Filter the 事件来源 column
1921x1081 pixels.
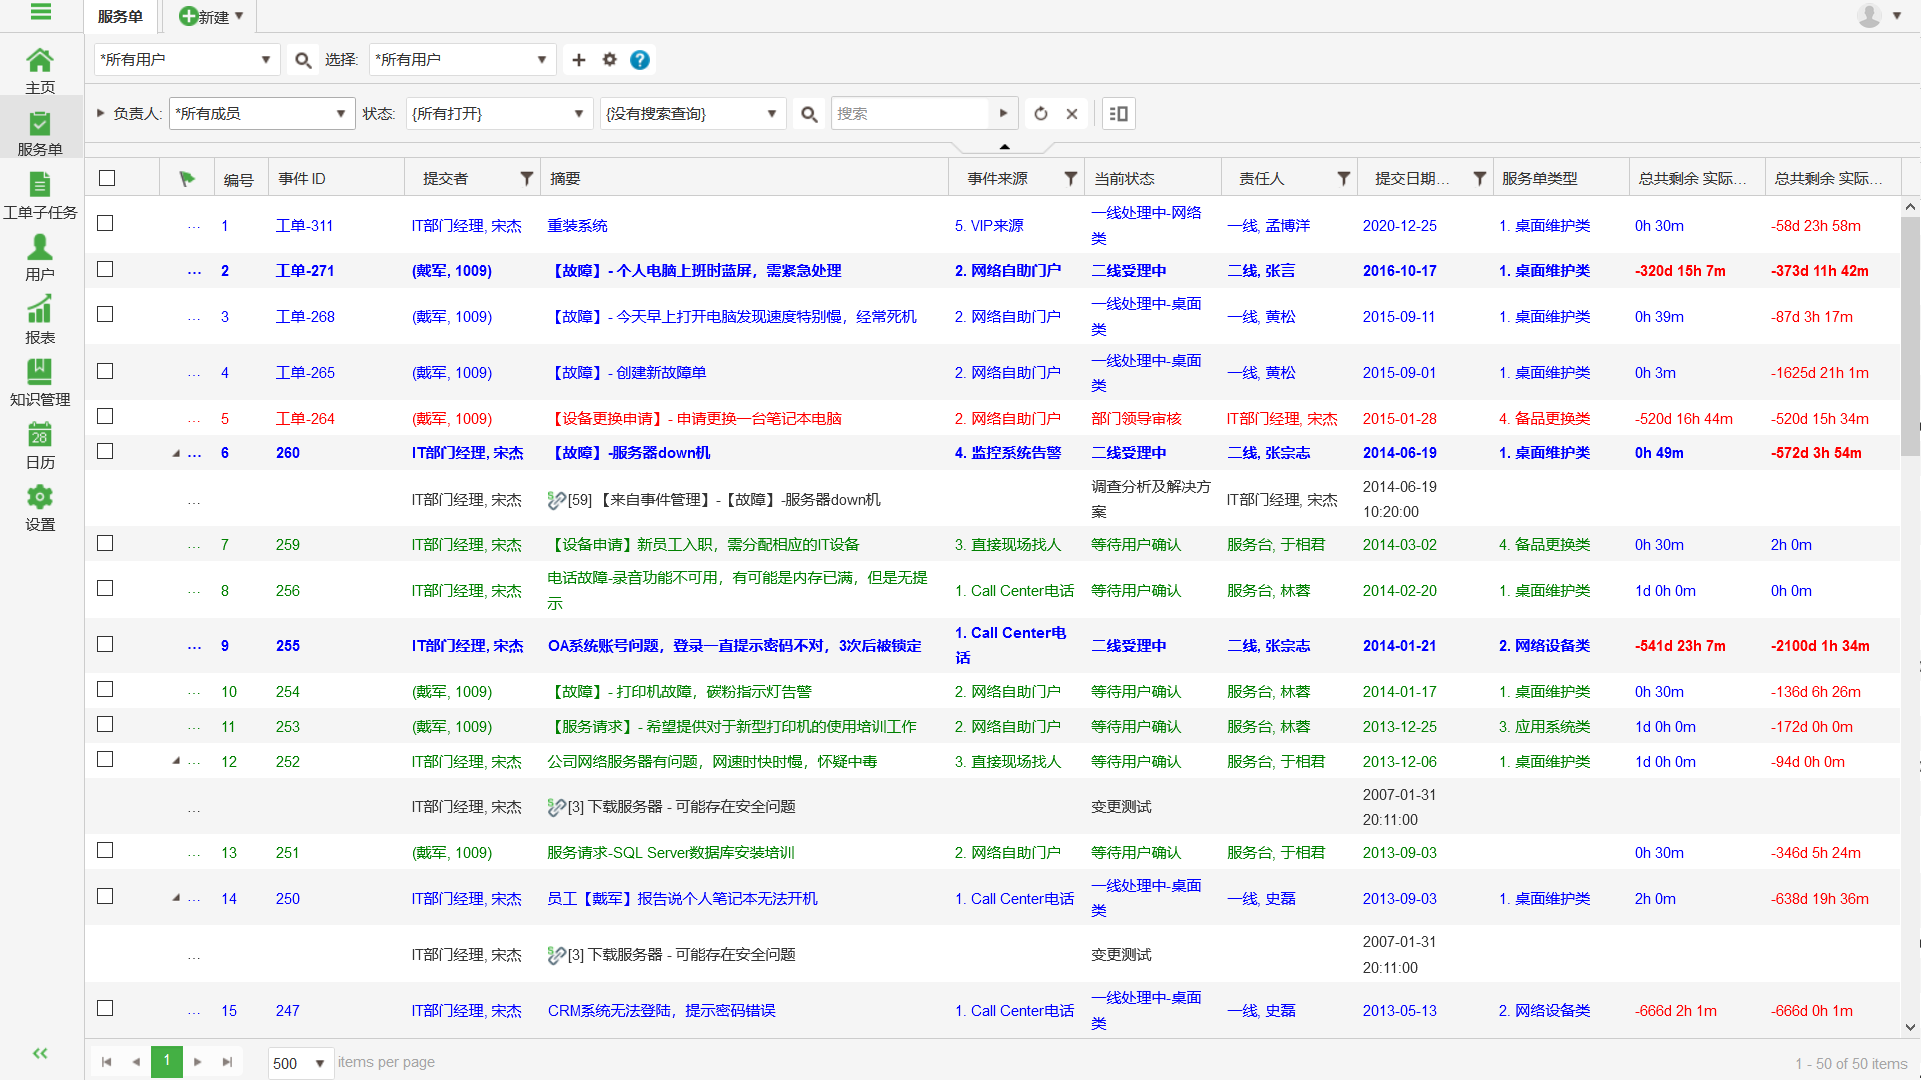point(1071,179)
